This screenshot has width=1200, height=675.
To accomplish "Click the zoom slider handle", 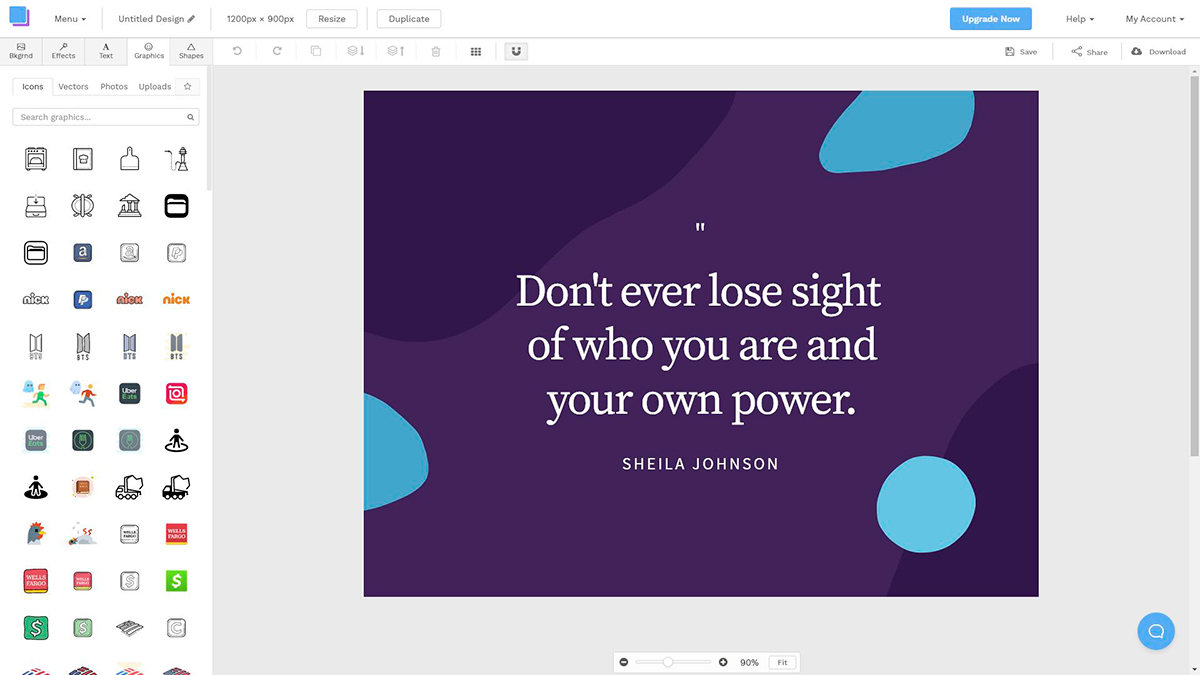I will tap(668, 662).
